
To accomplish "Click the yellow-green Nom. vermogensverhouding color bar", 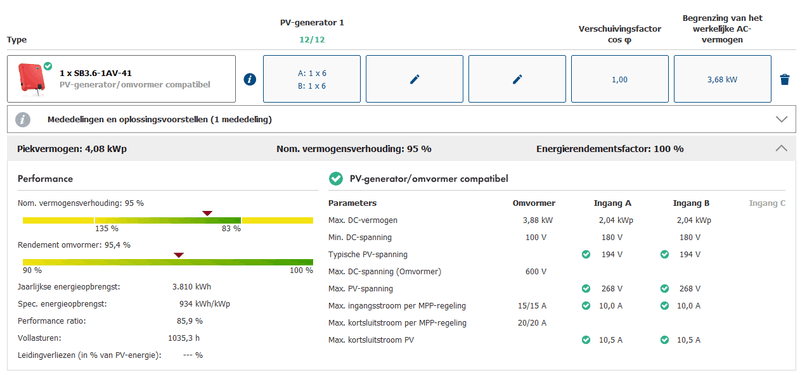I will [x=168, y=220].
